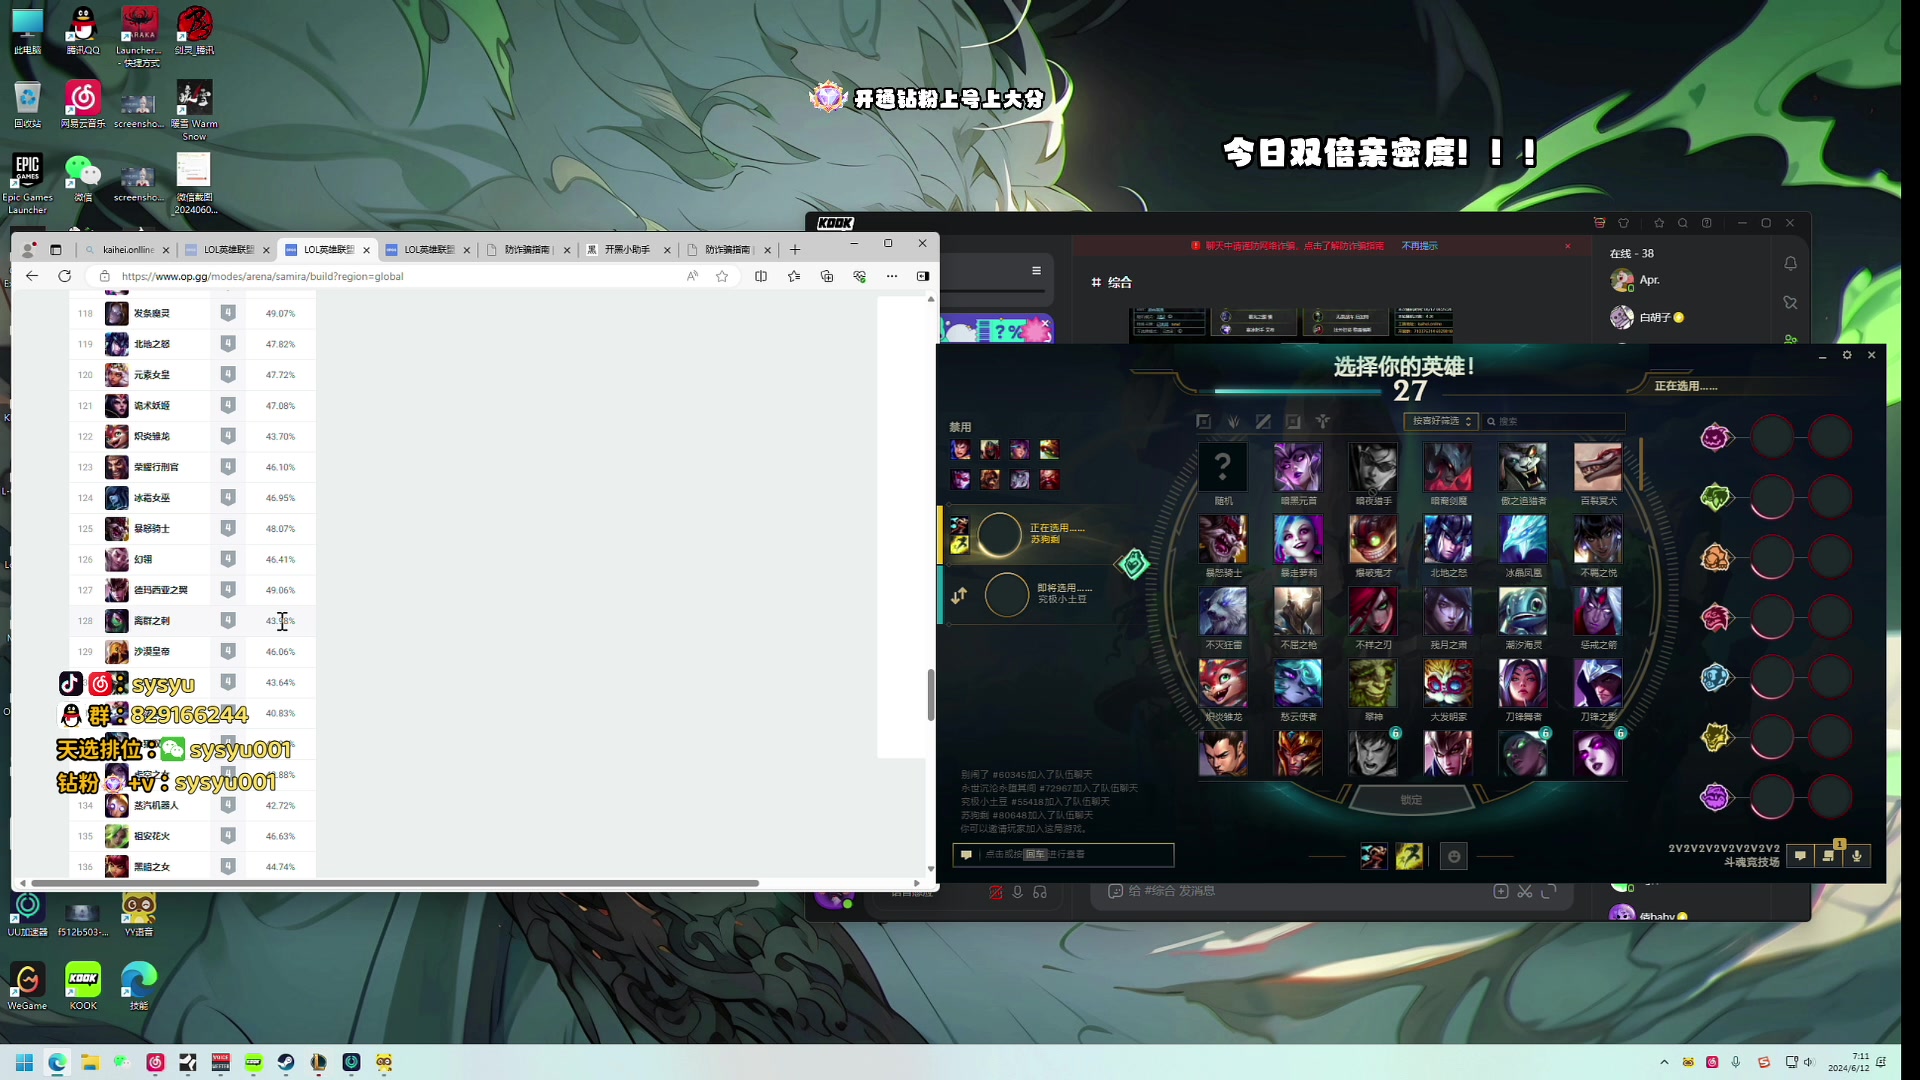Toggle the jungle role filter icon
This screenshot has width=1920, height=1080.
pos(1233,422)
